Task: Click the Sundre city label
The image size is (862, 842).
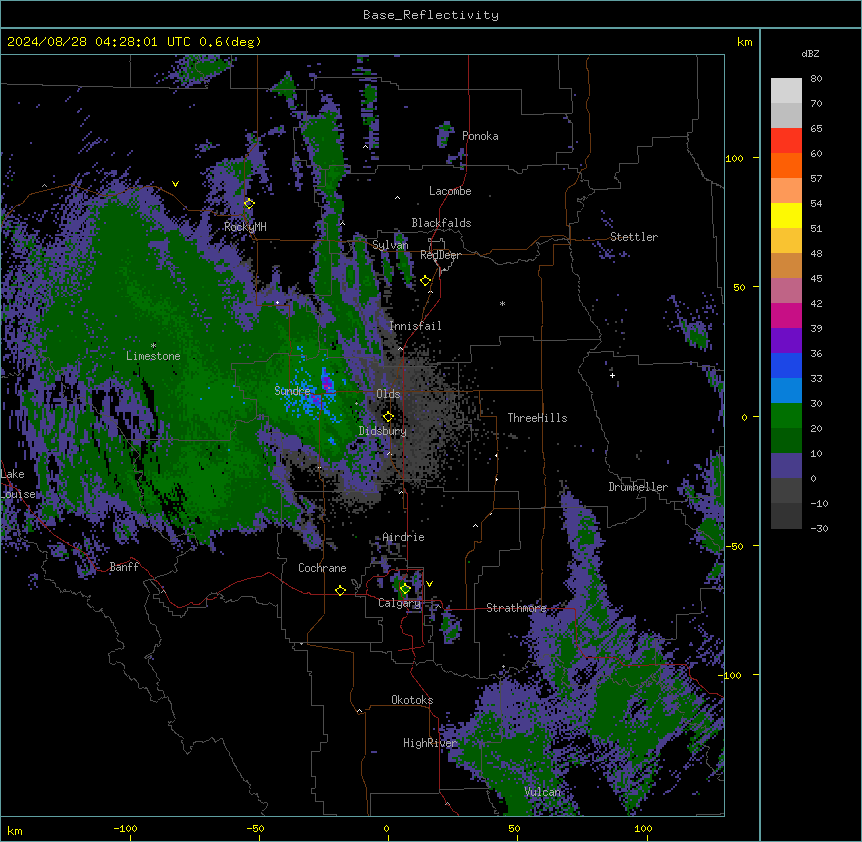Action: (292, 391)
